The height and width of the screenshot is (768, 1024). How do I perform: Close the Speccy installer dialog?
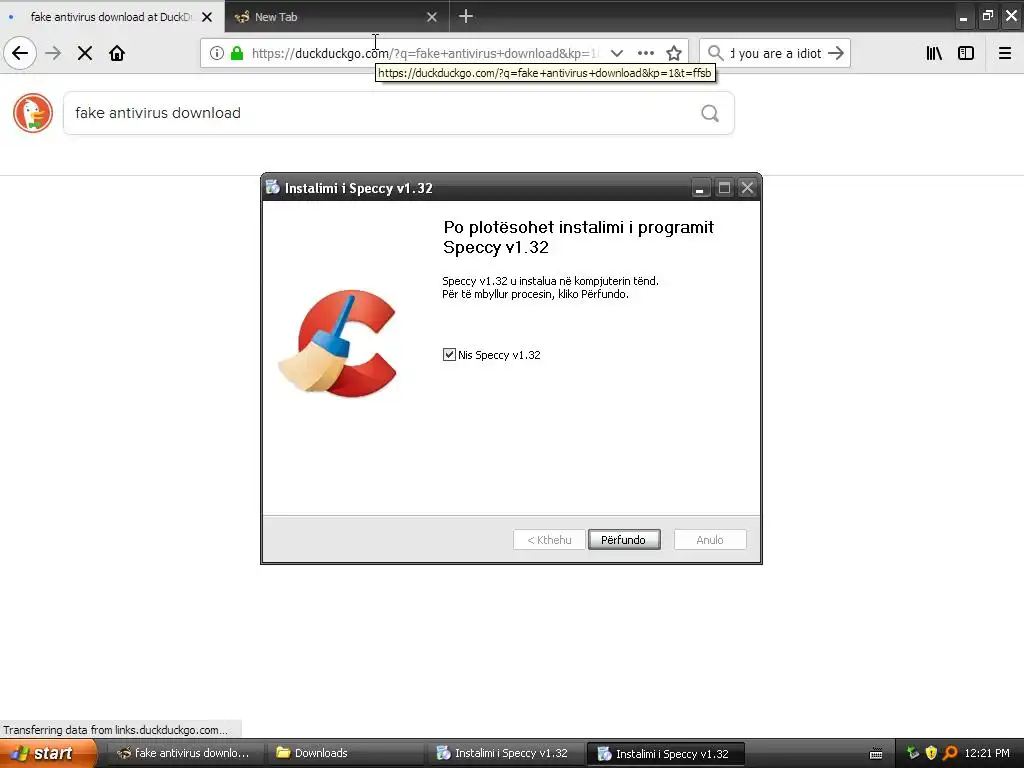tap(748, 188)
